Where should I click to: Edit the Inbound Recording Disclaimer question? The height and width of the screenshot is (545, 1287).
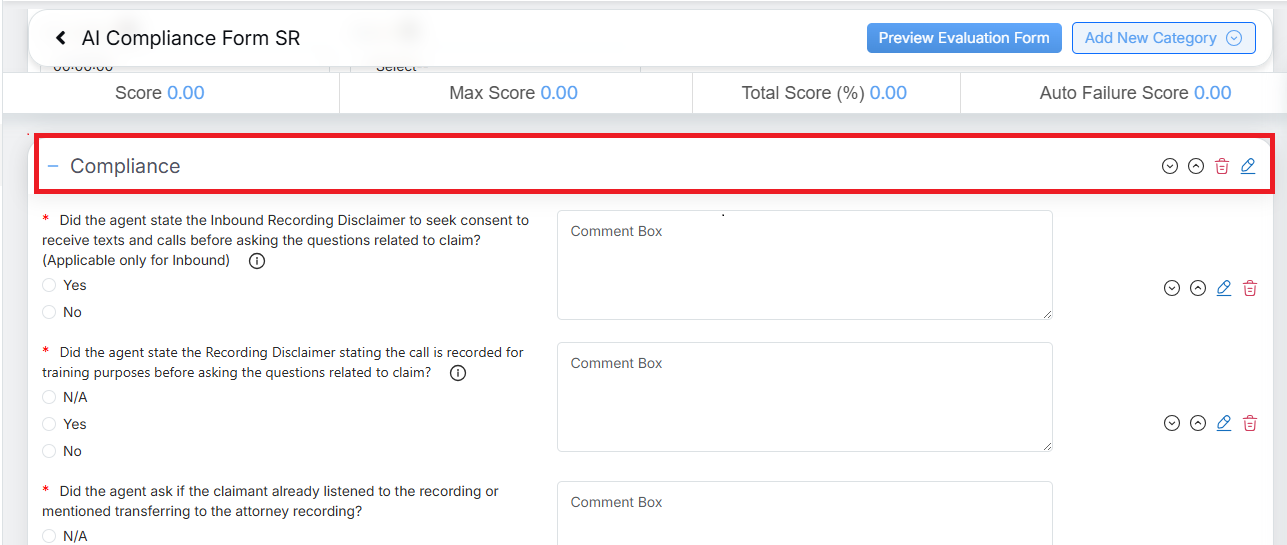point(1223,288)
